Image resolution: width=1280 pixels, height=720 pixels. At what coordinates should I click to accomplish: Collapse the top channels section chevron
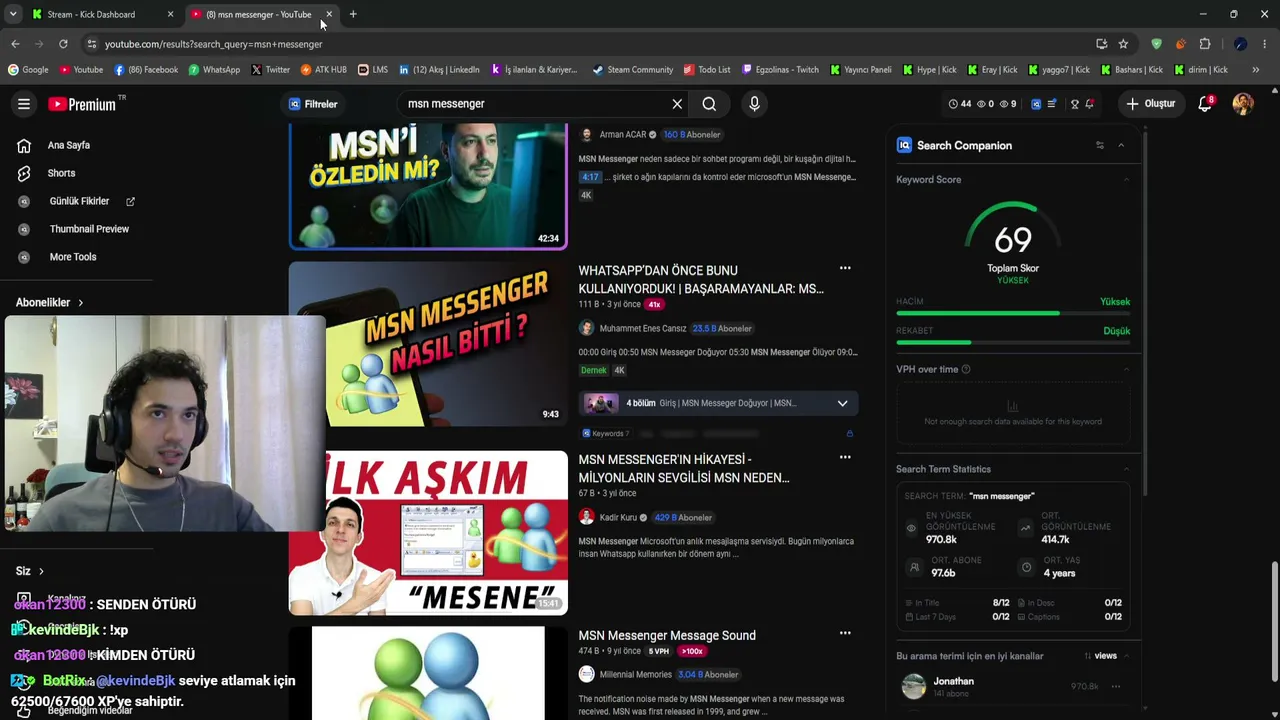(1126, 656)
